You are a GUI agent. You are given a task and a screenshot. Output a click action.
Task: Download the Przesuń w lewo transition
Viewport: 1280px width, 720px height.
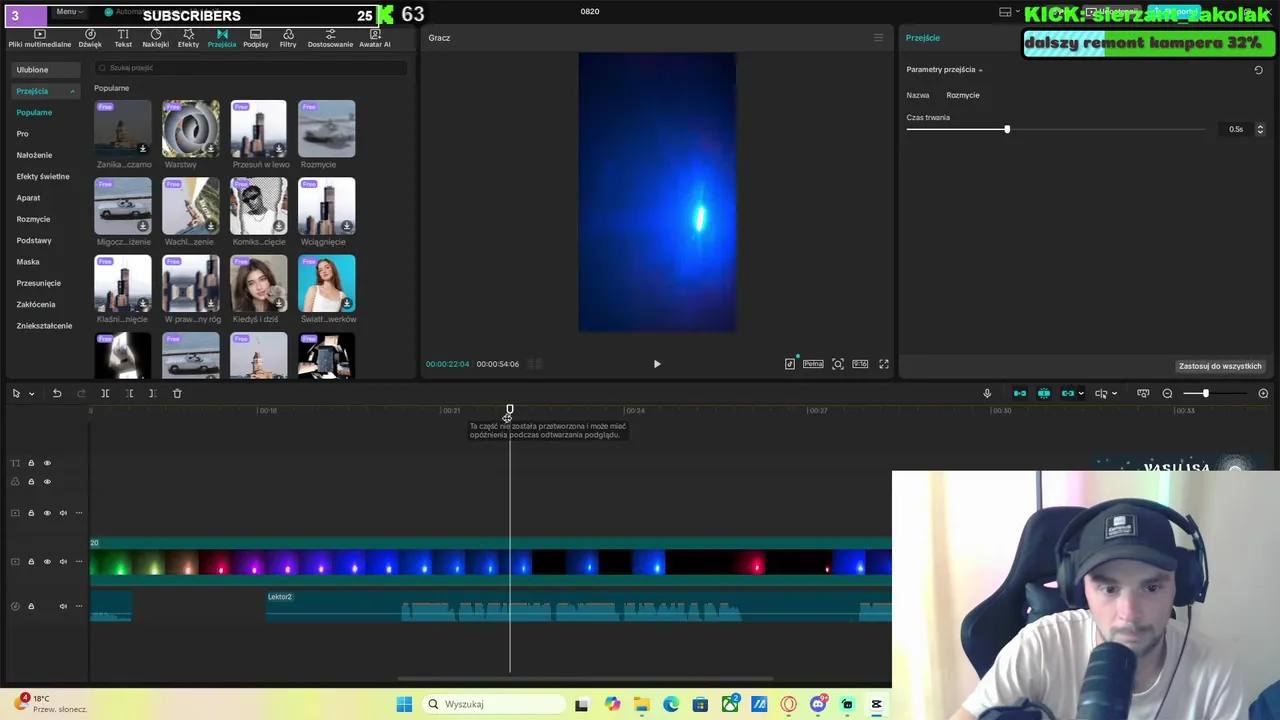click(278, 149)
